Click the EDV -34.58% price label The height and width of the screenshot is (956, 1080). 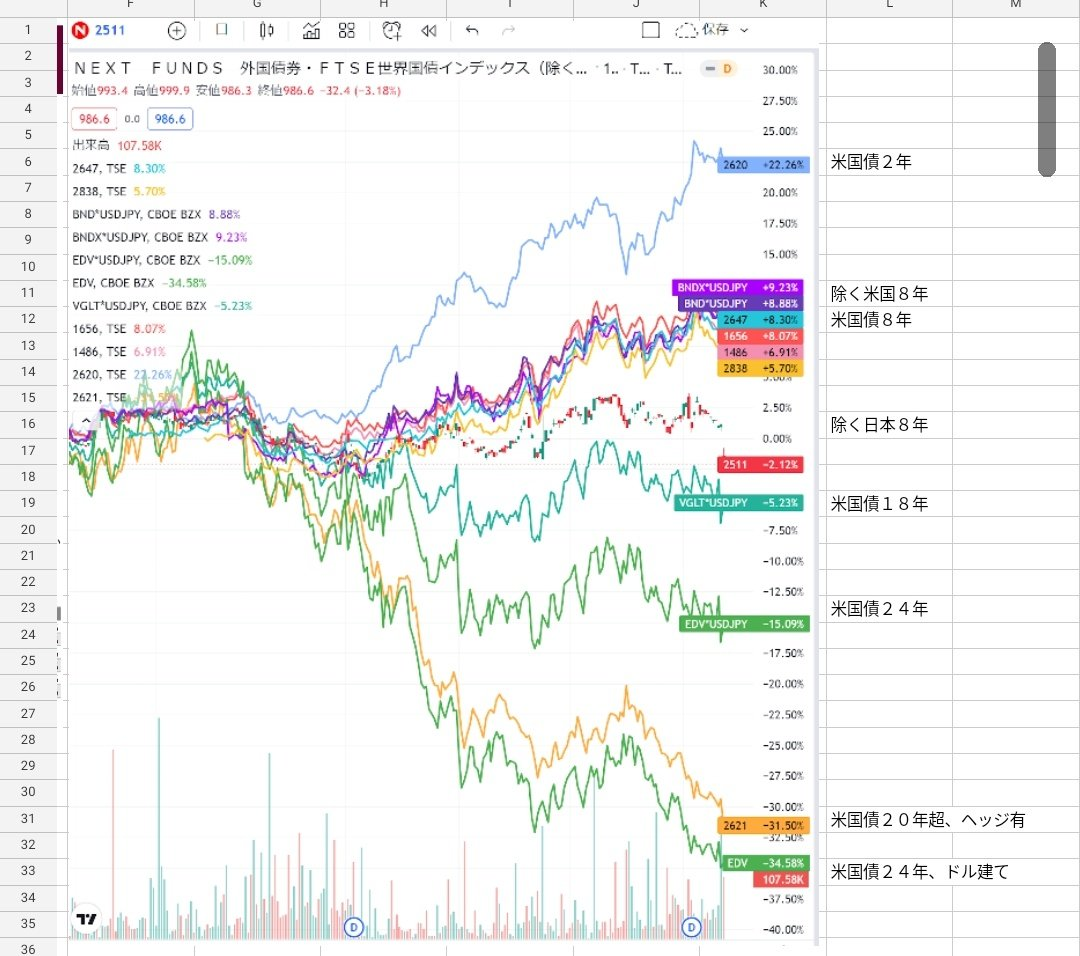point(765,863)
